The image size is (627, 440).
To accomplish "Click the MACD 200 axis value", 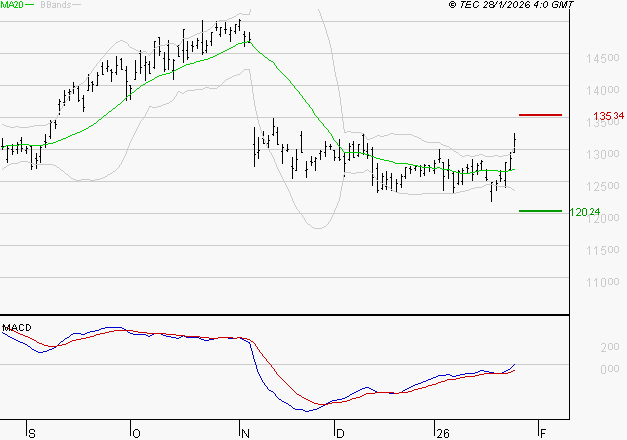I will click(x=610, y=347).
